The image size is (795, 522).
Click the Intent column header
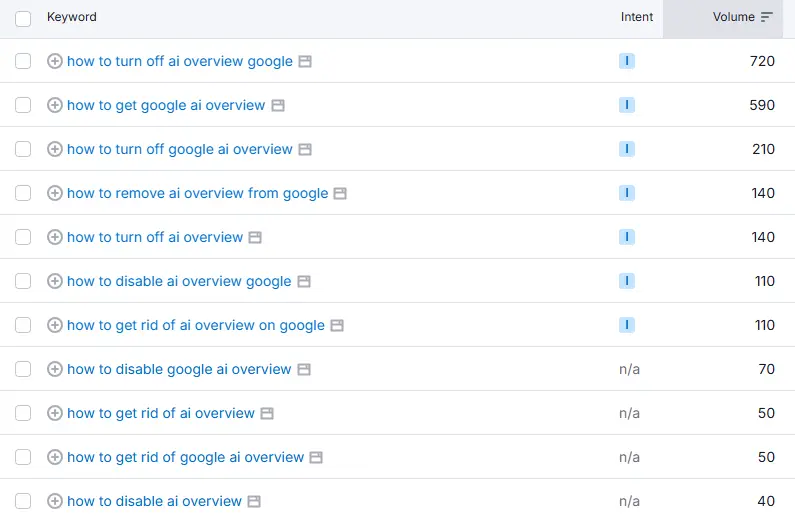click(x=637, y=17)
